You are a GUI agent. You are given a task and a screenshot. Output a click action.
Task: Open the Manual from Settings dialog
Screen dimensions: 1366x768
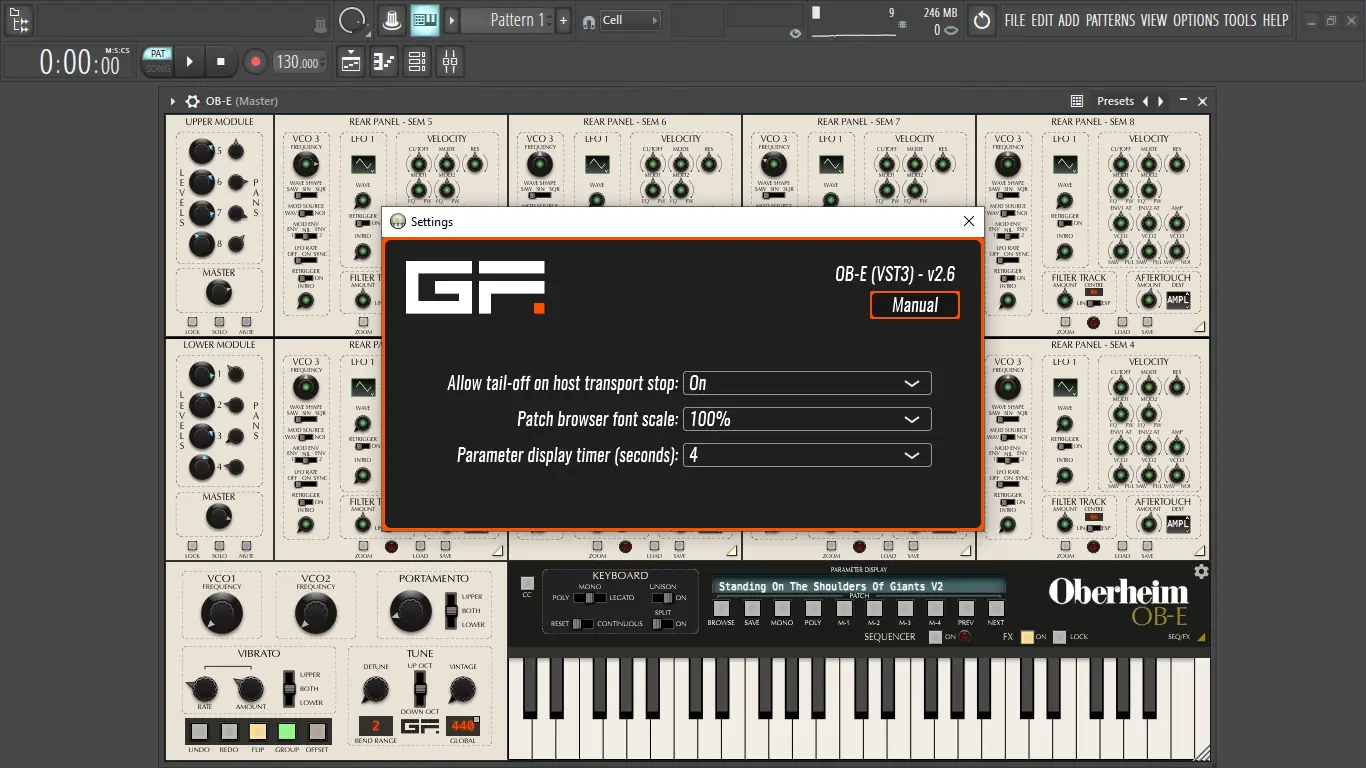[x=915, y=305]
